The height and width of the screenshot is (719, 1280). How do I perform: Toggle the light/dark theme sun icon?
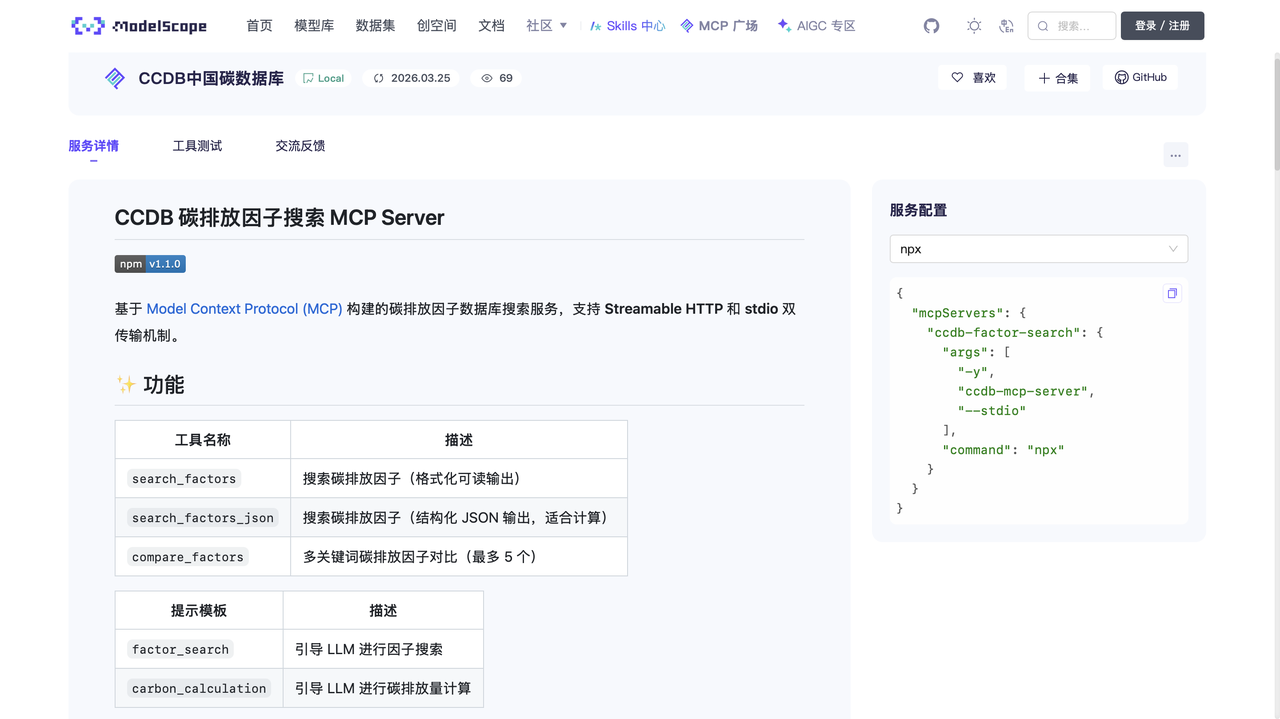974,26
